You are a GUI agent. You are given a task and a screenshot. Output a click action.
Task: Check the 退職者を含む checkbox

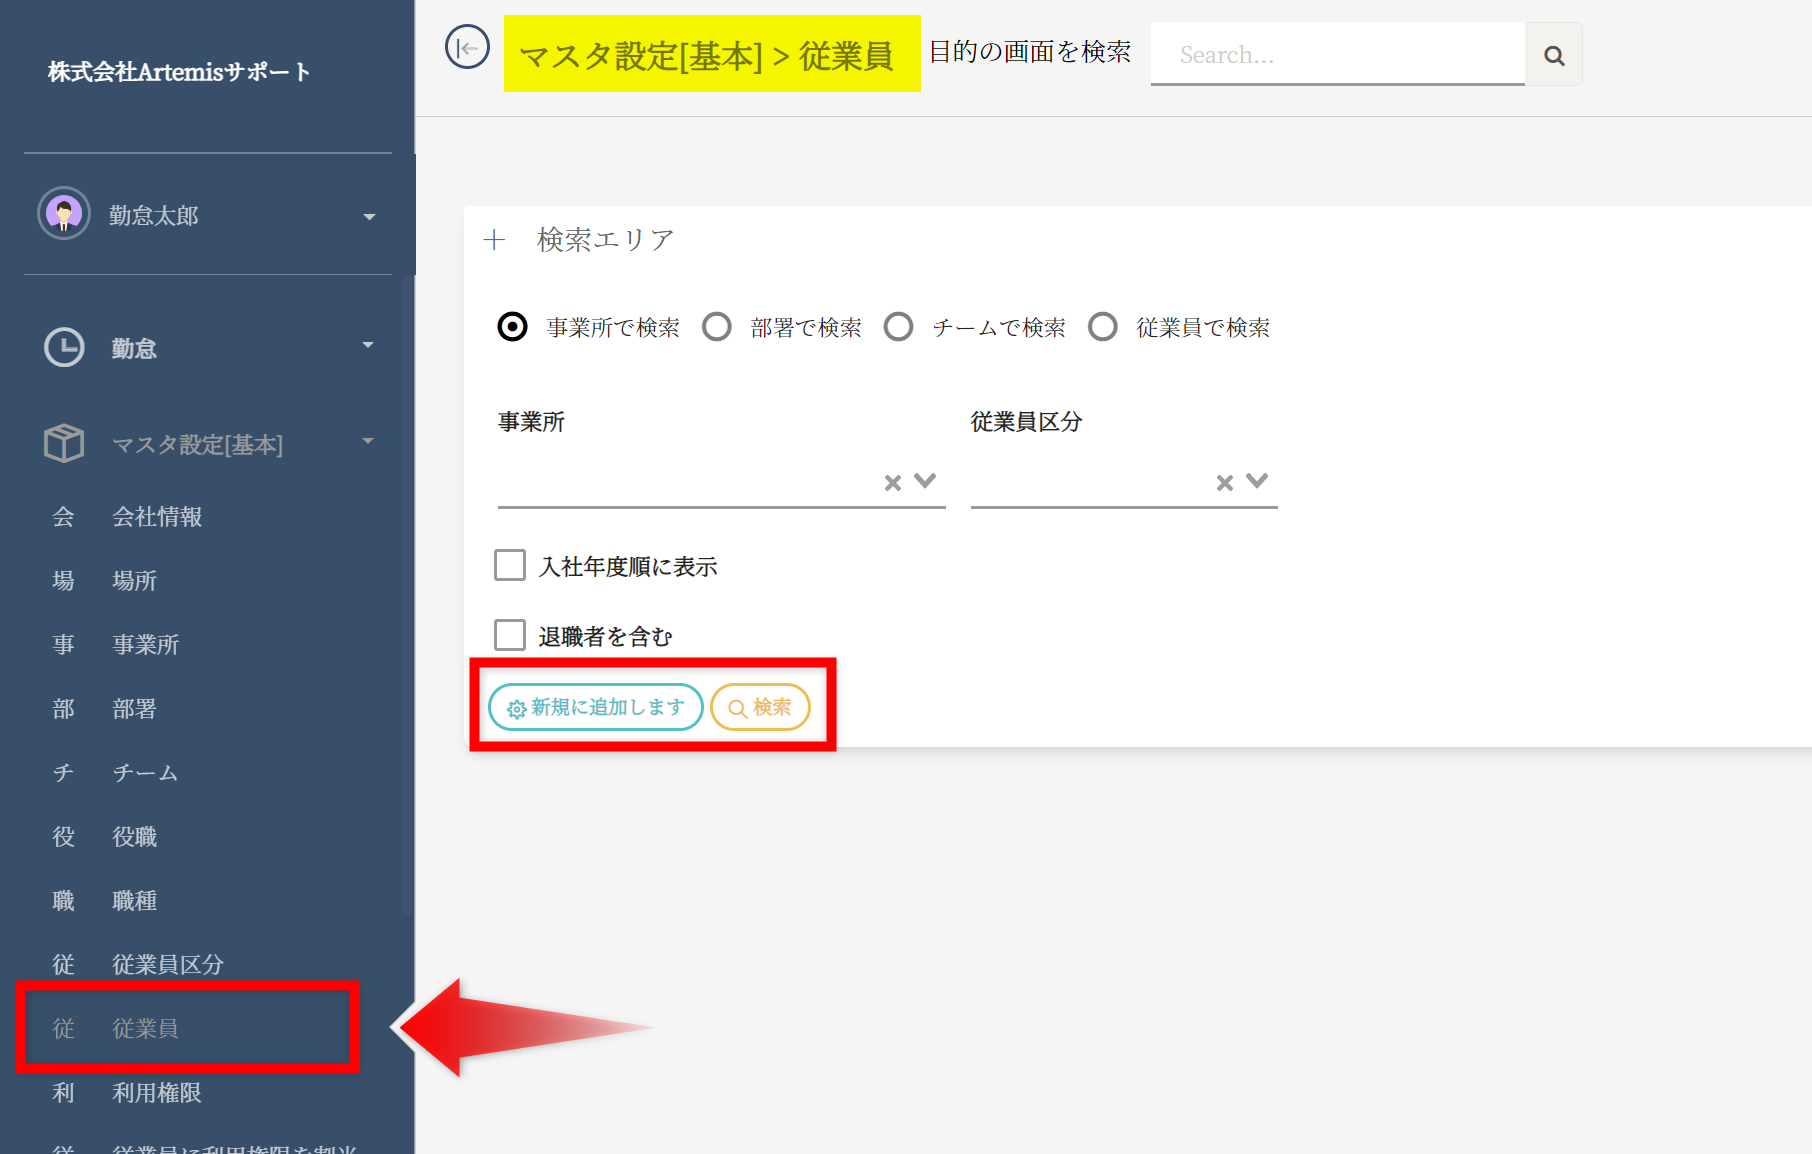pyautogui.click(x=510, y=635)
